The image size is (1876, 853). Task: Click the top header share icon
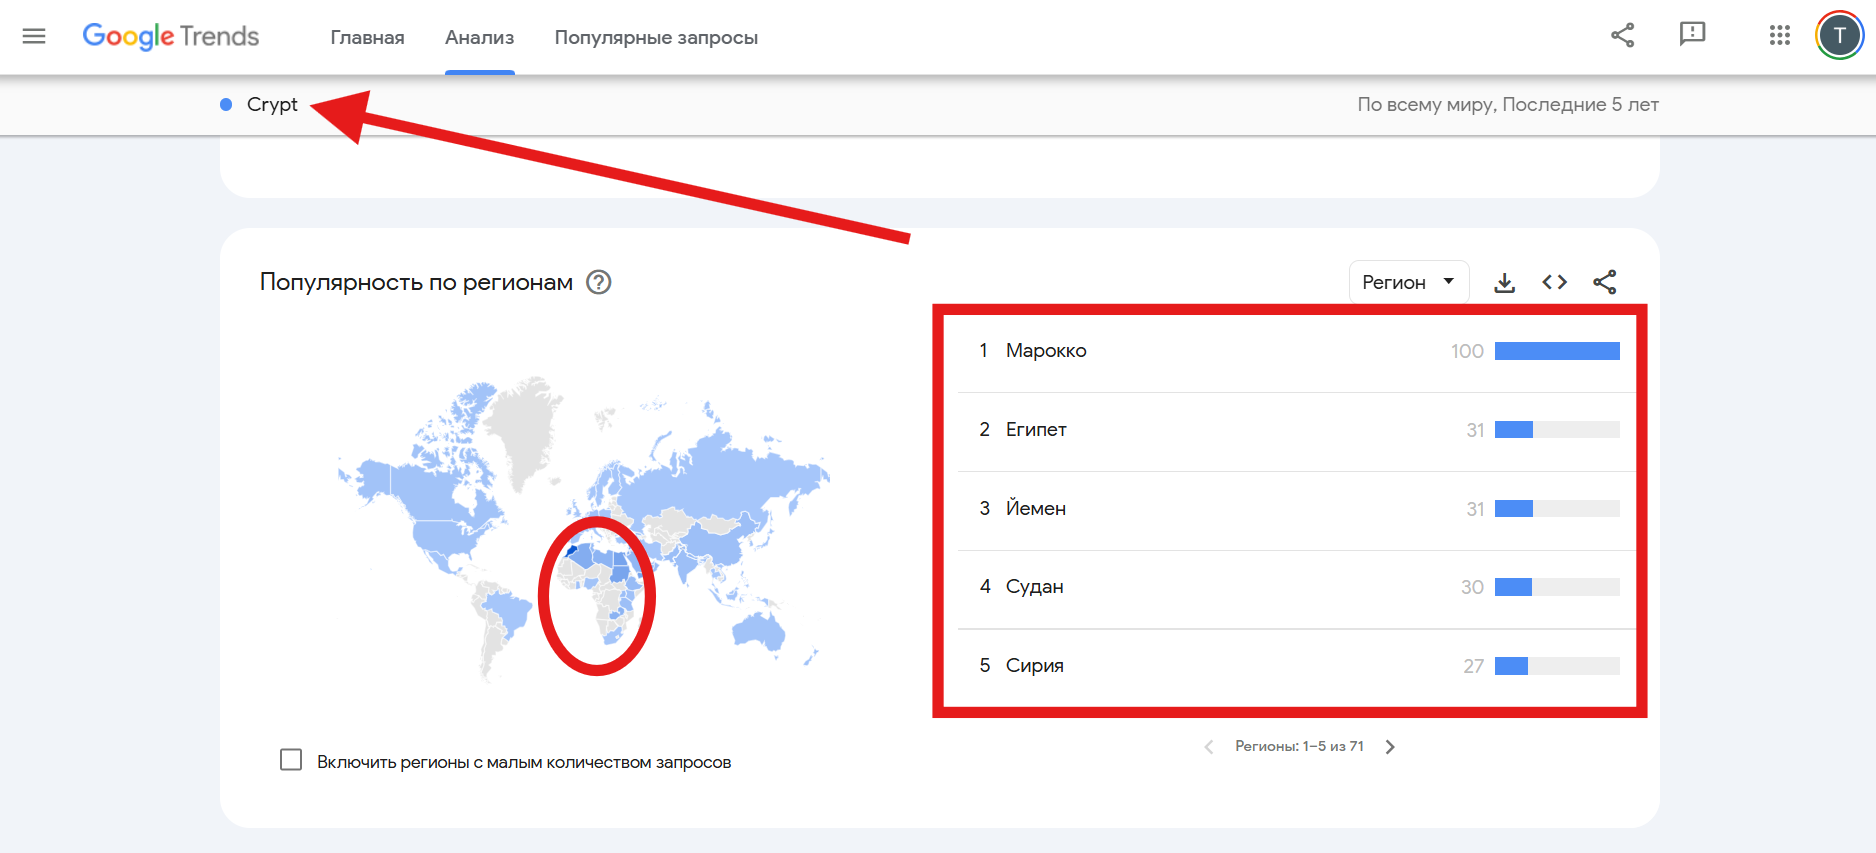1622,36
